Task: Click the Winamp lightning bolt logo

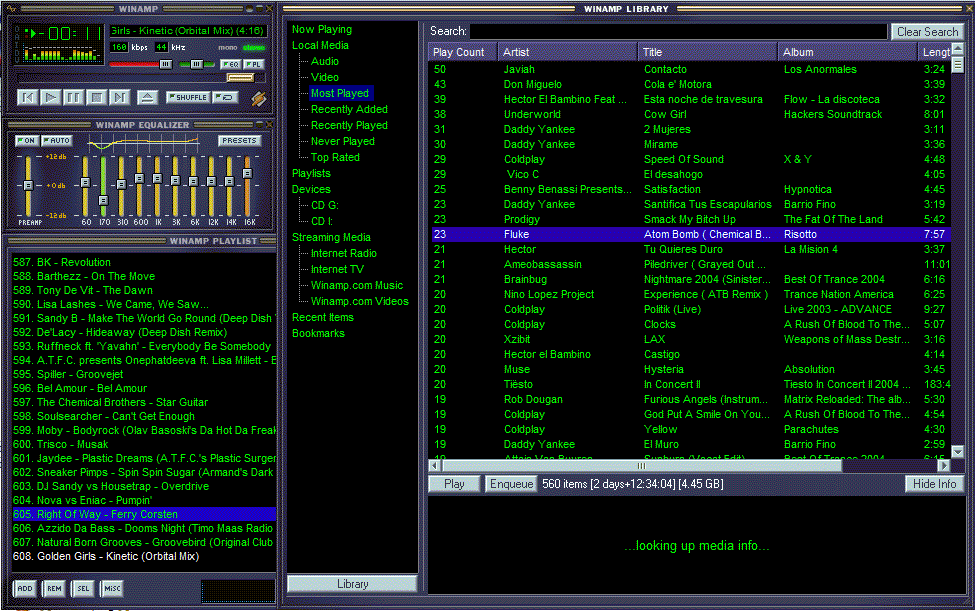Action: [258, 97]
